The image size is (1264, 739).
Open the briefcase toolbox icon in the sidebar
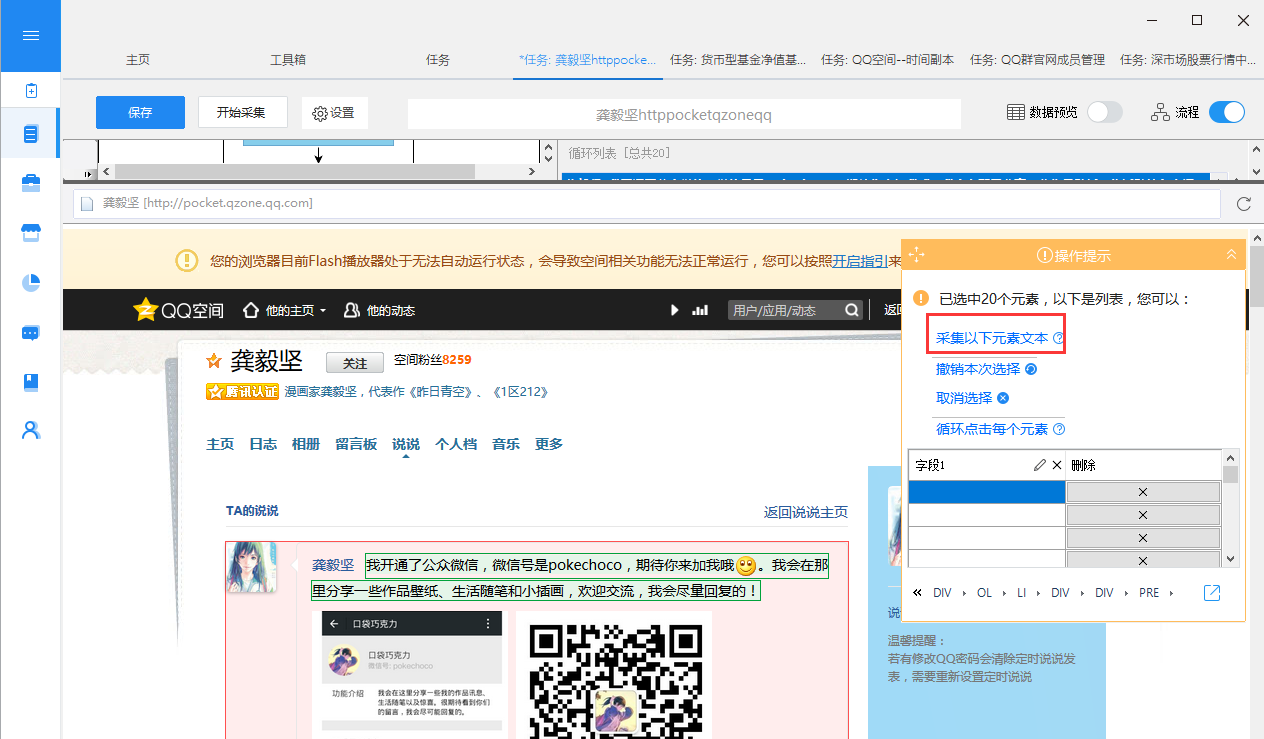pos(31,183)
